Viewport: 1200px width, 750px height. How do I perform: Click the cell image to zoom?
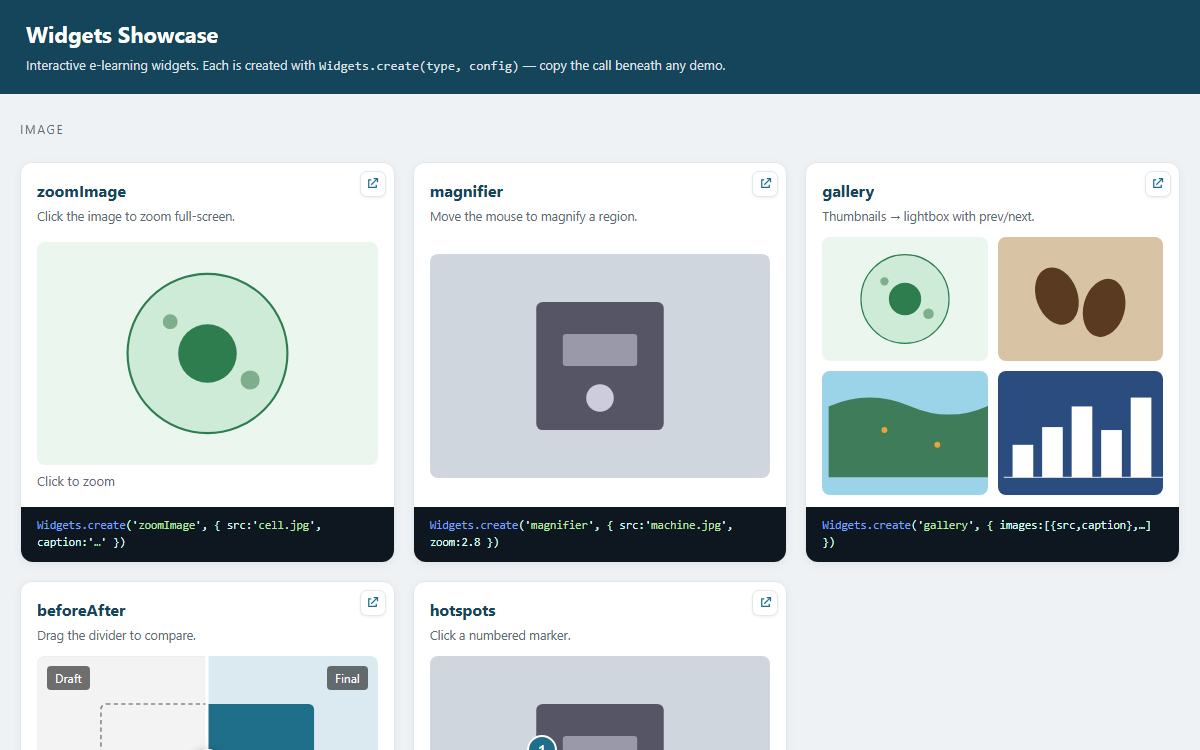(x=207, y=353)
